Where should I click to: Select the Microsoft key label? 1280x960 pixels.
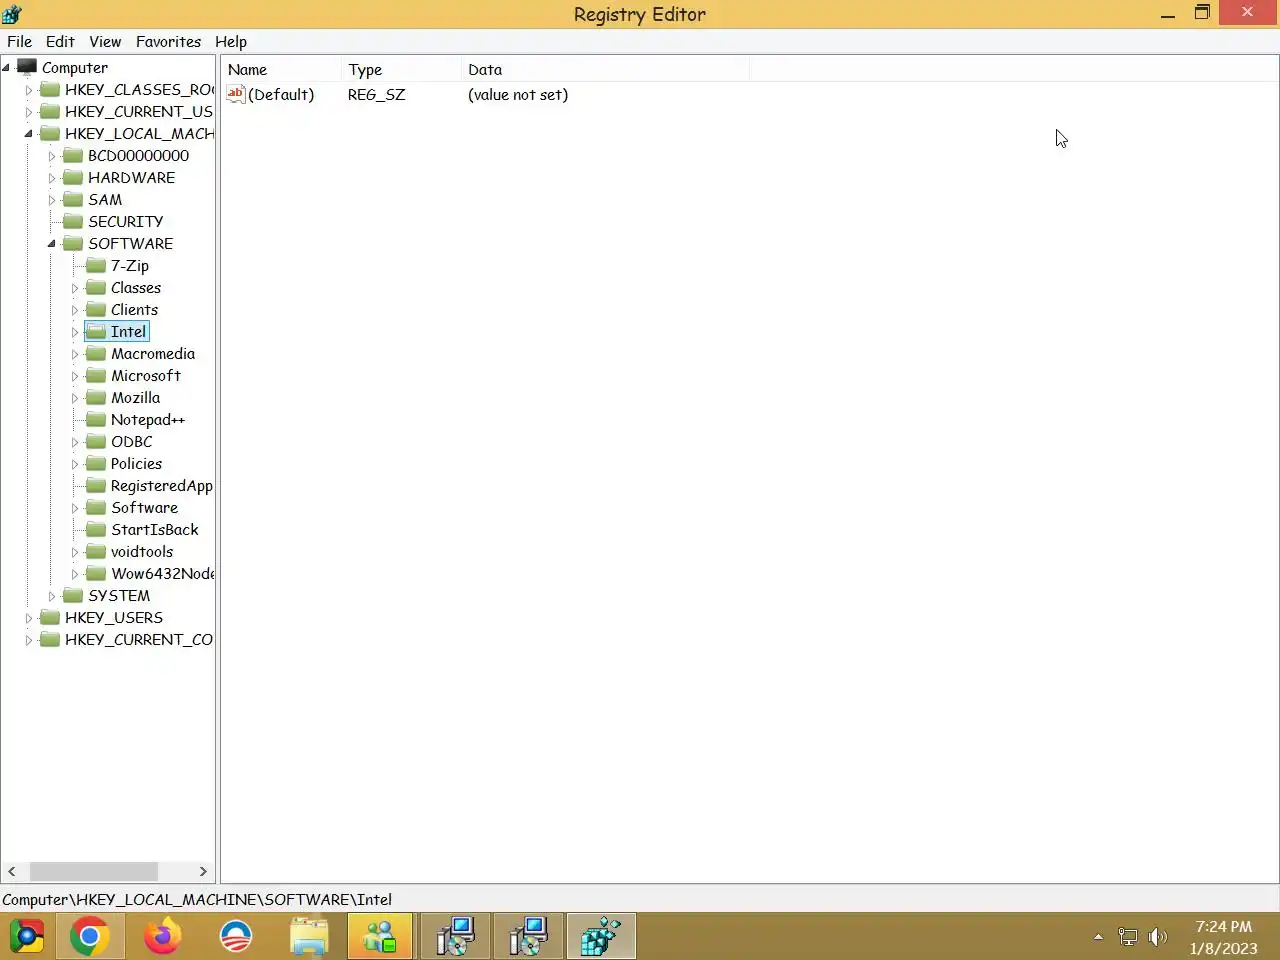coord(146,376)
